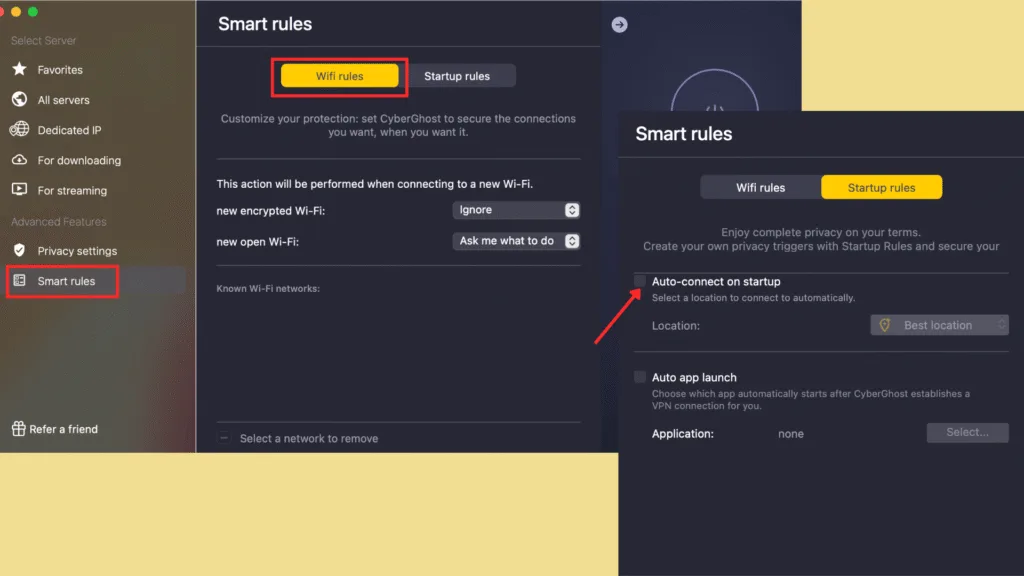Click the yellow minimize window button
Image resolution: width=1024 pixels, height=576 pixels.
point(16,12)
